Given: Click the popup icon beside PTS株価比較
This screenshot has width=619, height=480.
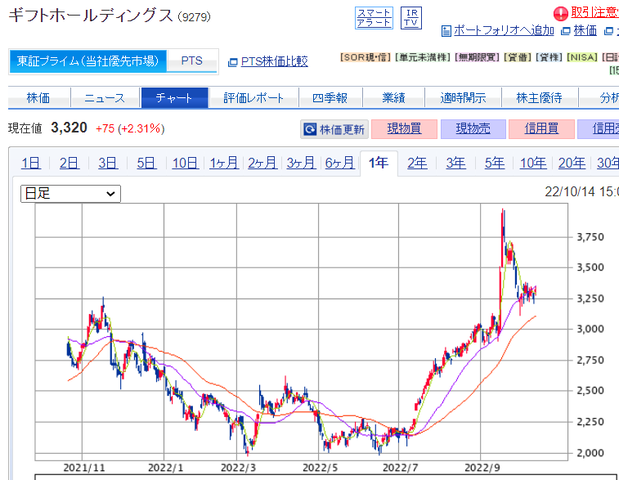Looking at the screenshot, I should (x=233, y=62).
